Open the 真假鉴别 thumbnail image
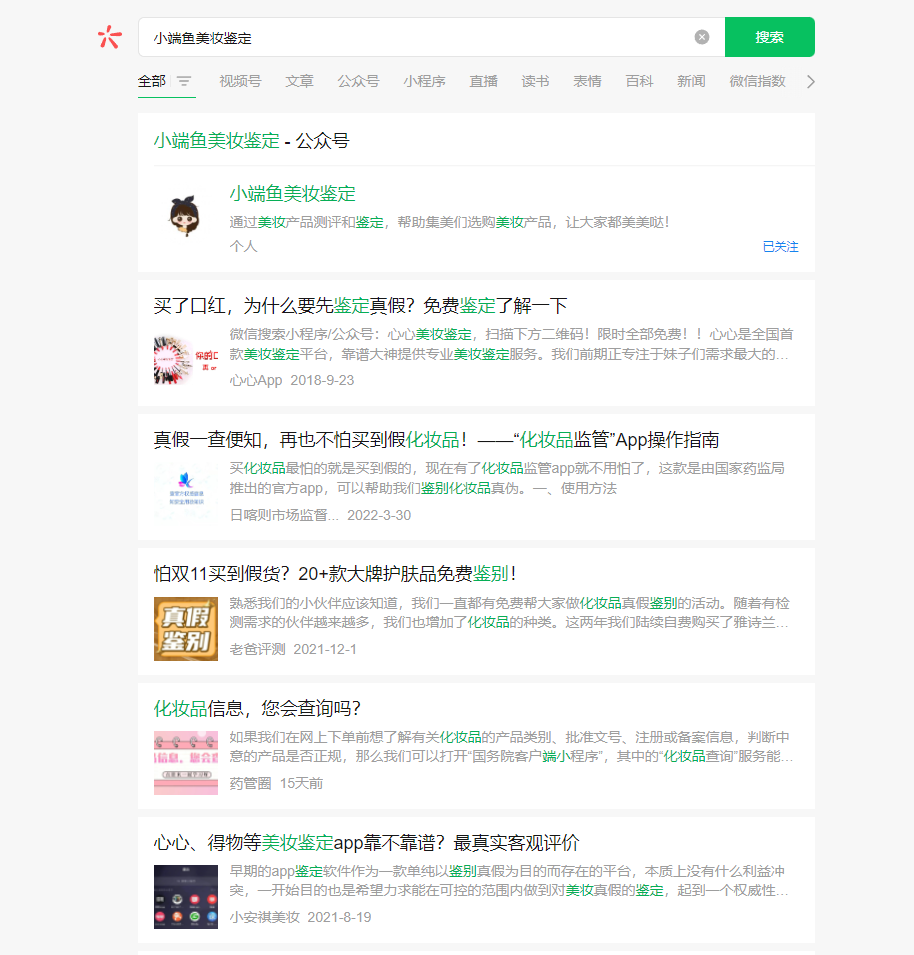This screenshot has height=955, width=914. (x=186, y=629)
